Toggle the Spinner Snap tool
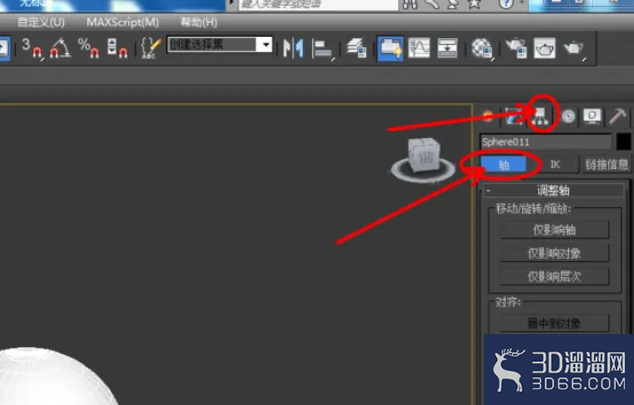634x405 pixels. (117, 48)
